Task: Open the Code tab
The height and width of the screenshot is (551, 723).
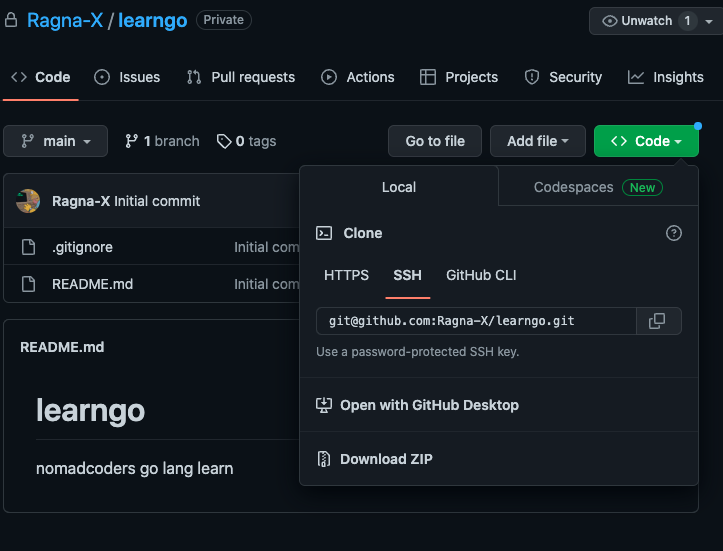Action: click(41, 77)
